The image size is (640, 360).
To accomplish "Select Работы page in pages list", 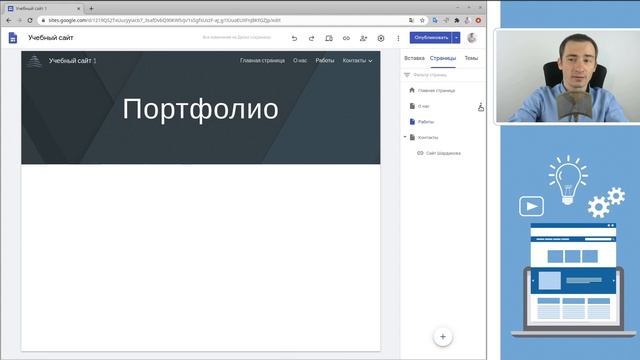I will coord(426,122).
